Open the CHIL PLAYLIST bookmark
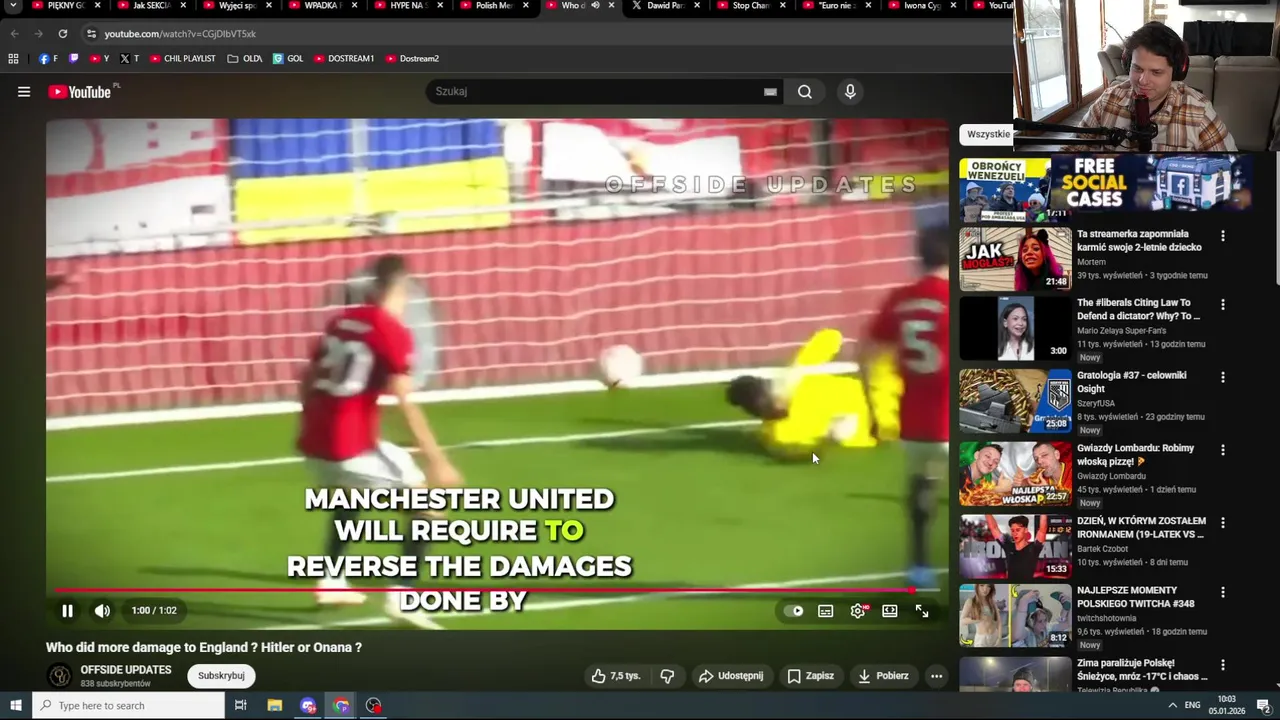 coord(182,59)
